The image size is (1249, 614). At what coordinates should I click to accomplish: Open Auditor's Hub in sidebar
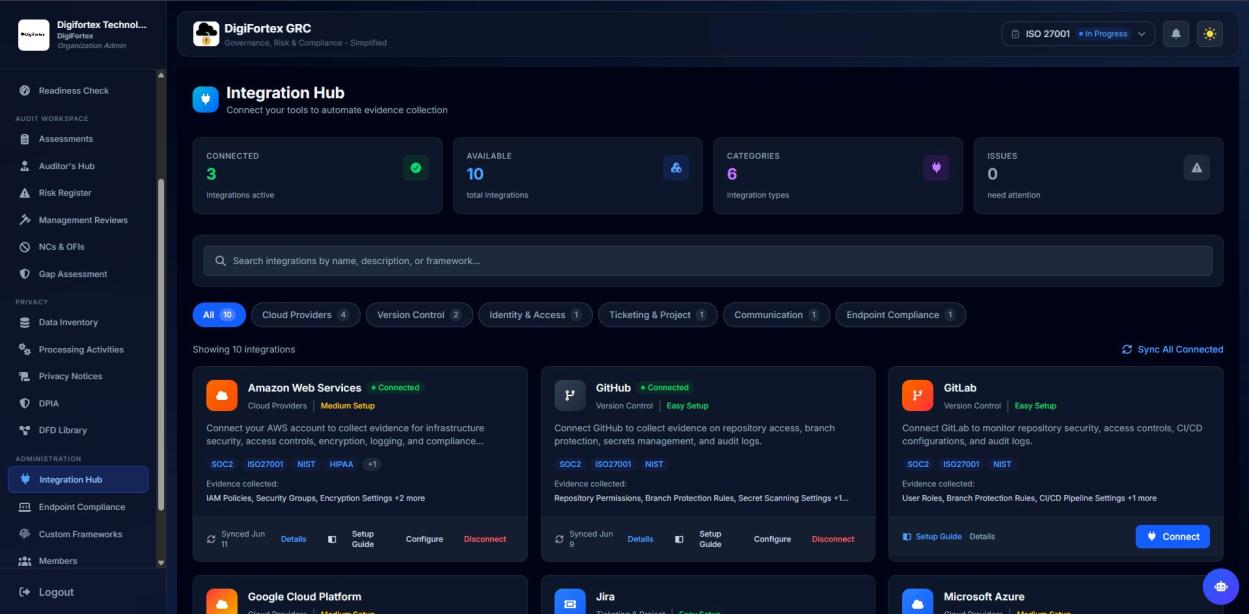click(78, 166)
